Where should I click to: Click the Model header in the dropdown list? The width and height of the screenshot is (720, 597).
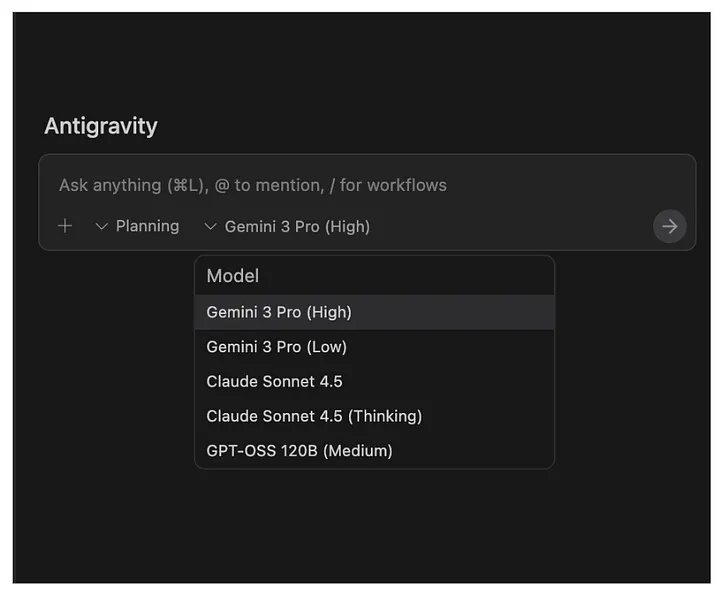[x=232, y=276]
